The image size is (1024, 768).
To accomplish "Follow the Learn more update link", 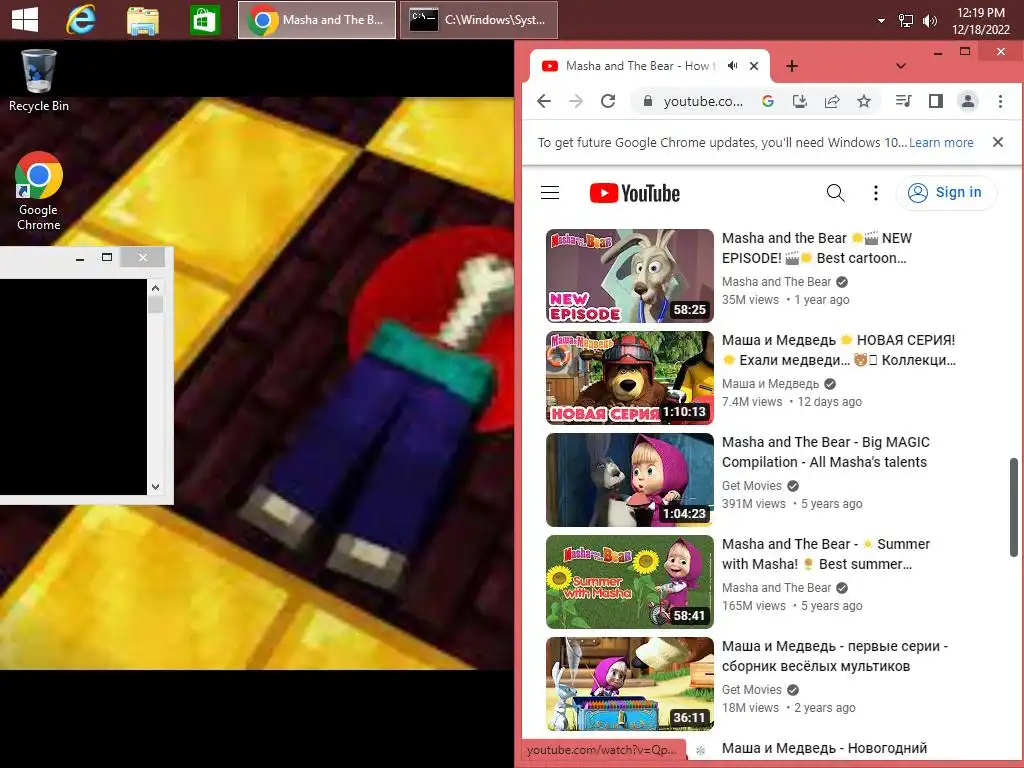I will coord(941,142).
